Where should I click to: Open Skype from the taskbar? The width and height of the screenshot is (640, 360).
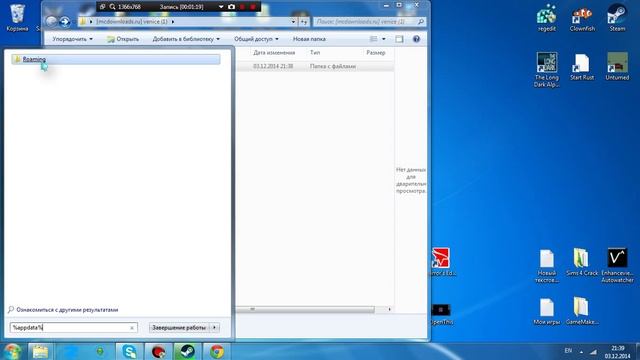pos(129,351)
